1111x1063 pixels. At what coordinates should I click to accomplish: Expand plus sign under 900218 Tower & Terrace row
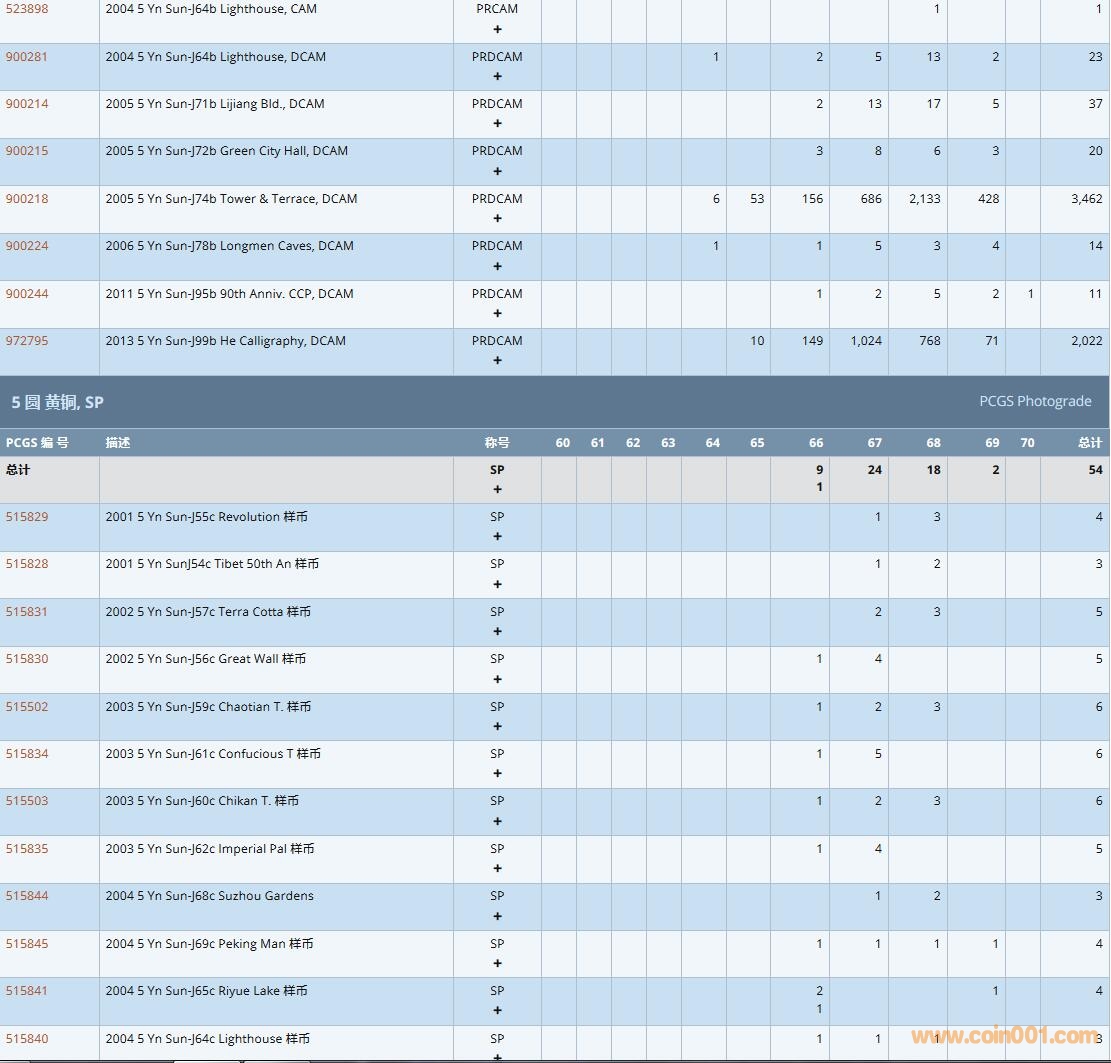(497, 219)
